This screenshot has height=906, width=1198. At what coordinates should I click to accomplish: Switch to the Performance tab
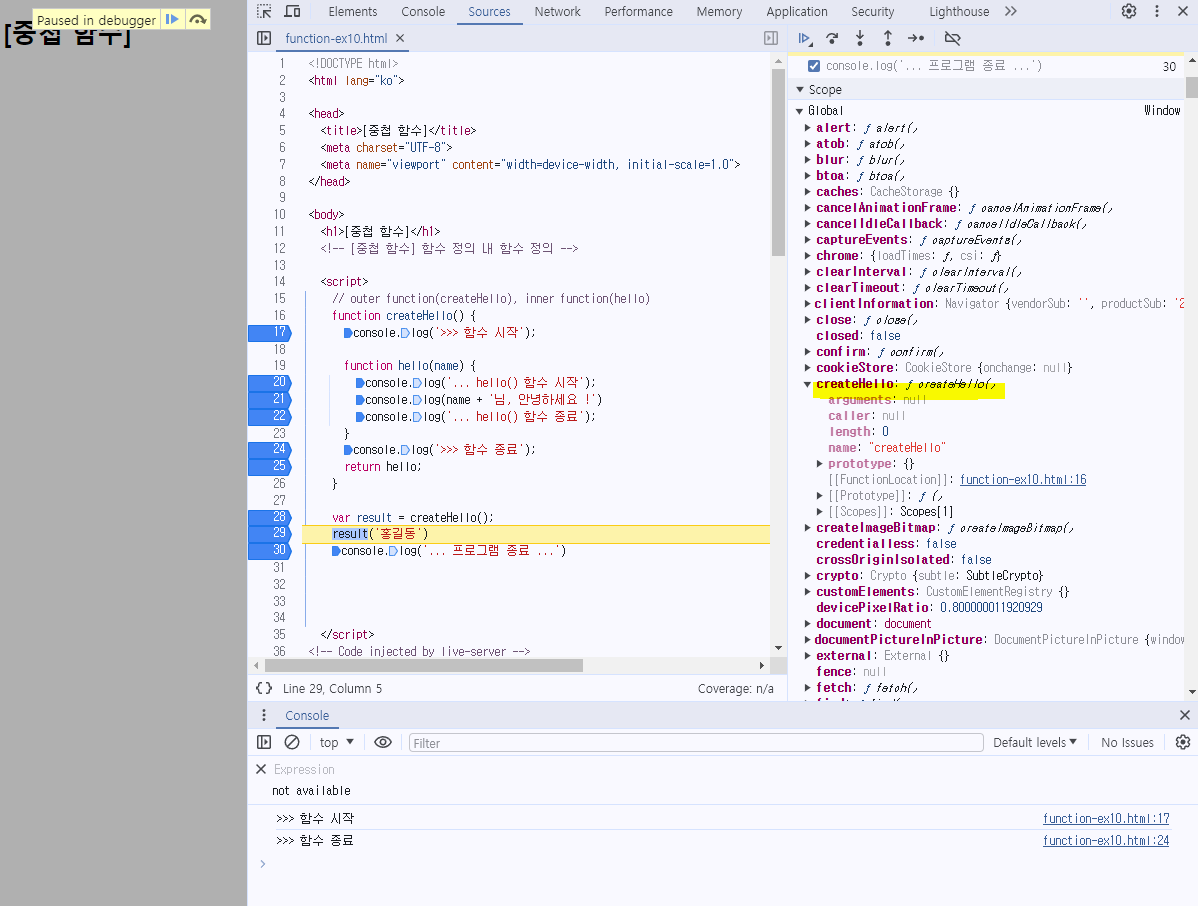pos(638,11)
